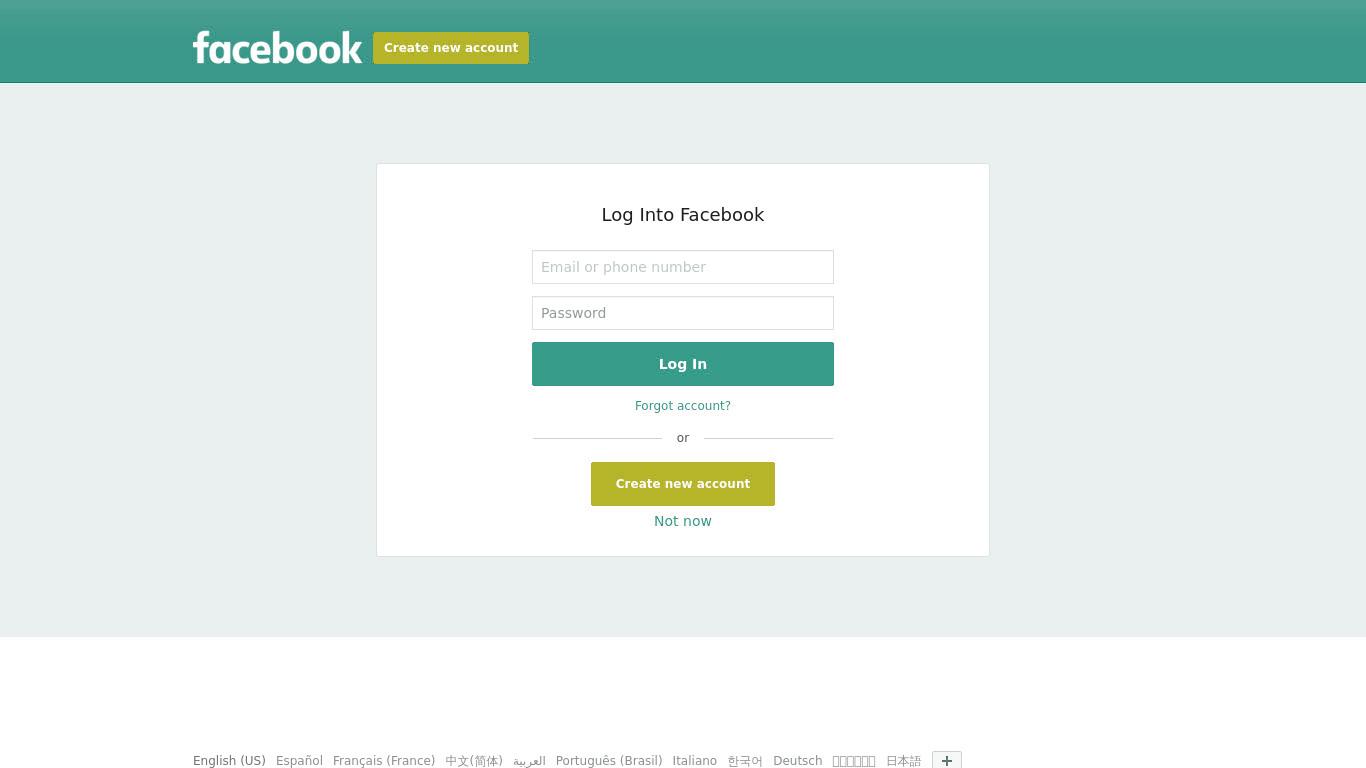Switch language to Arabic
1366x768 pixels.
pyautogui.click(x=529, y=761)
